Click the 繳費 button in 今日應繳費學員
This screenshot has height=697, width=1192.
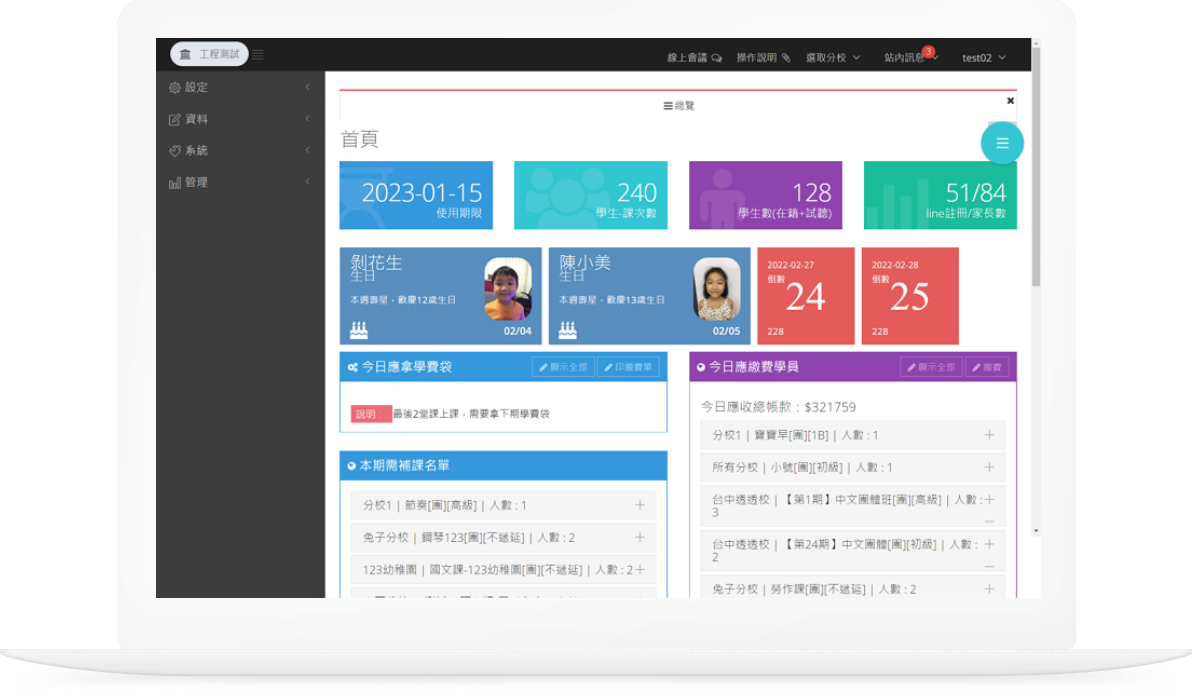(987, 367)
